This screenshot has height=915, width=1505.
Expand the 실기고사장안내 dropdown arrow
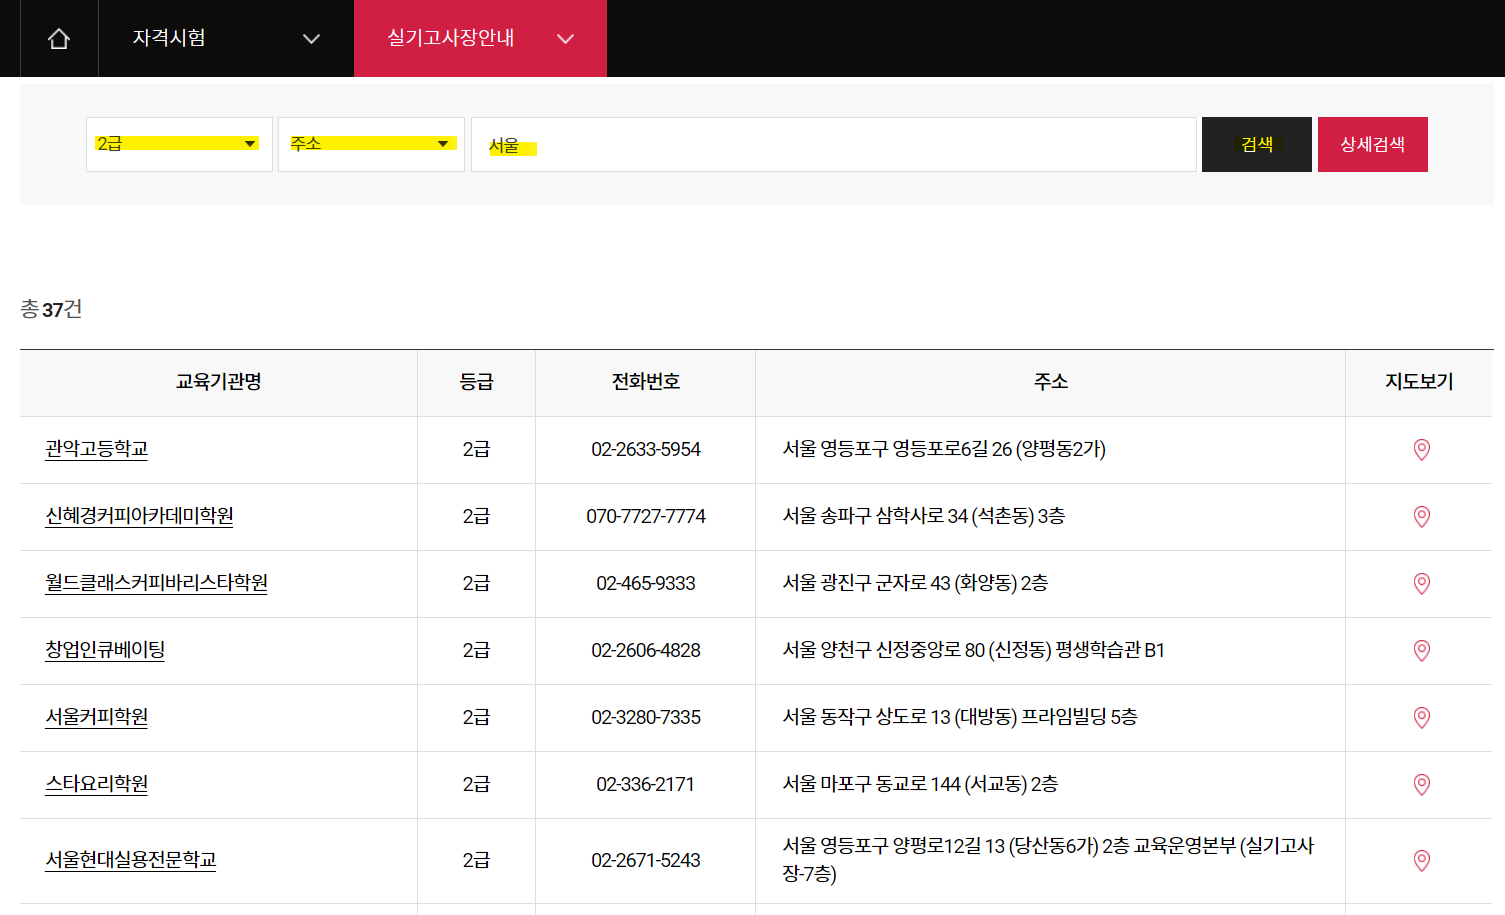pos(565,40)
